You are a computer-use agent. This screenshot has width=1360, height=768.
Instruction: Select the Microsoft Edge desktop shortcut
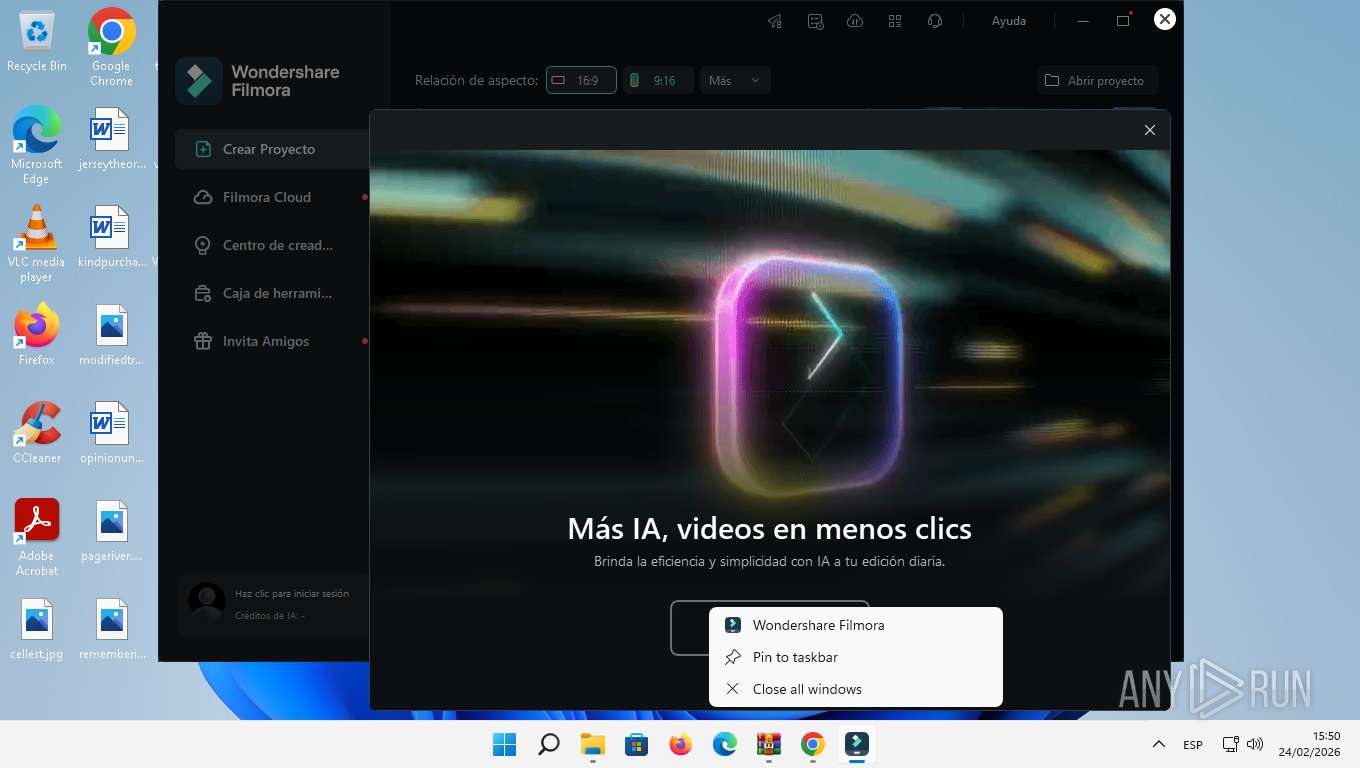pyautogui.click(x=37, y=145)
